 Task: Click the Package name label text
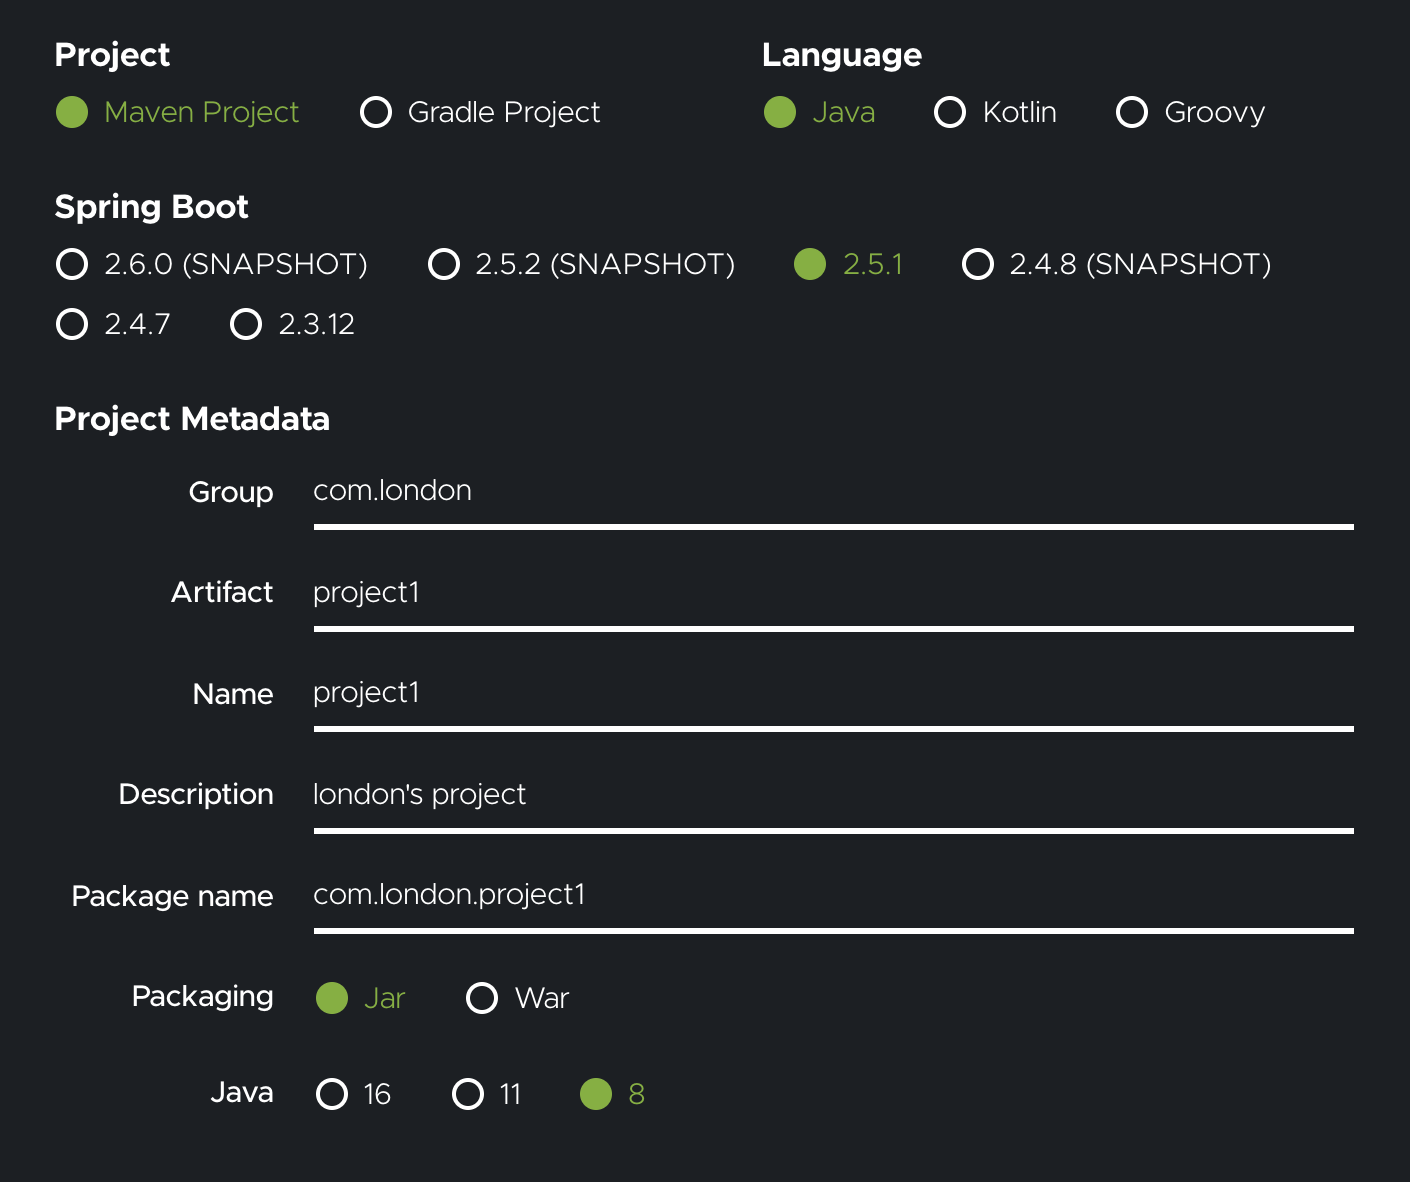pyautogui.click(x=172, y=896)
